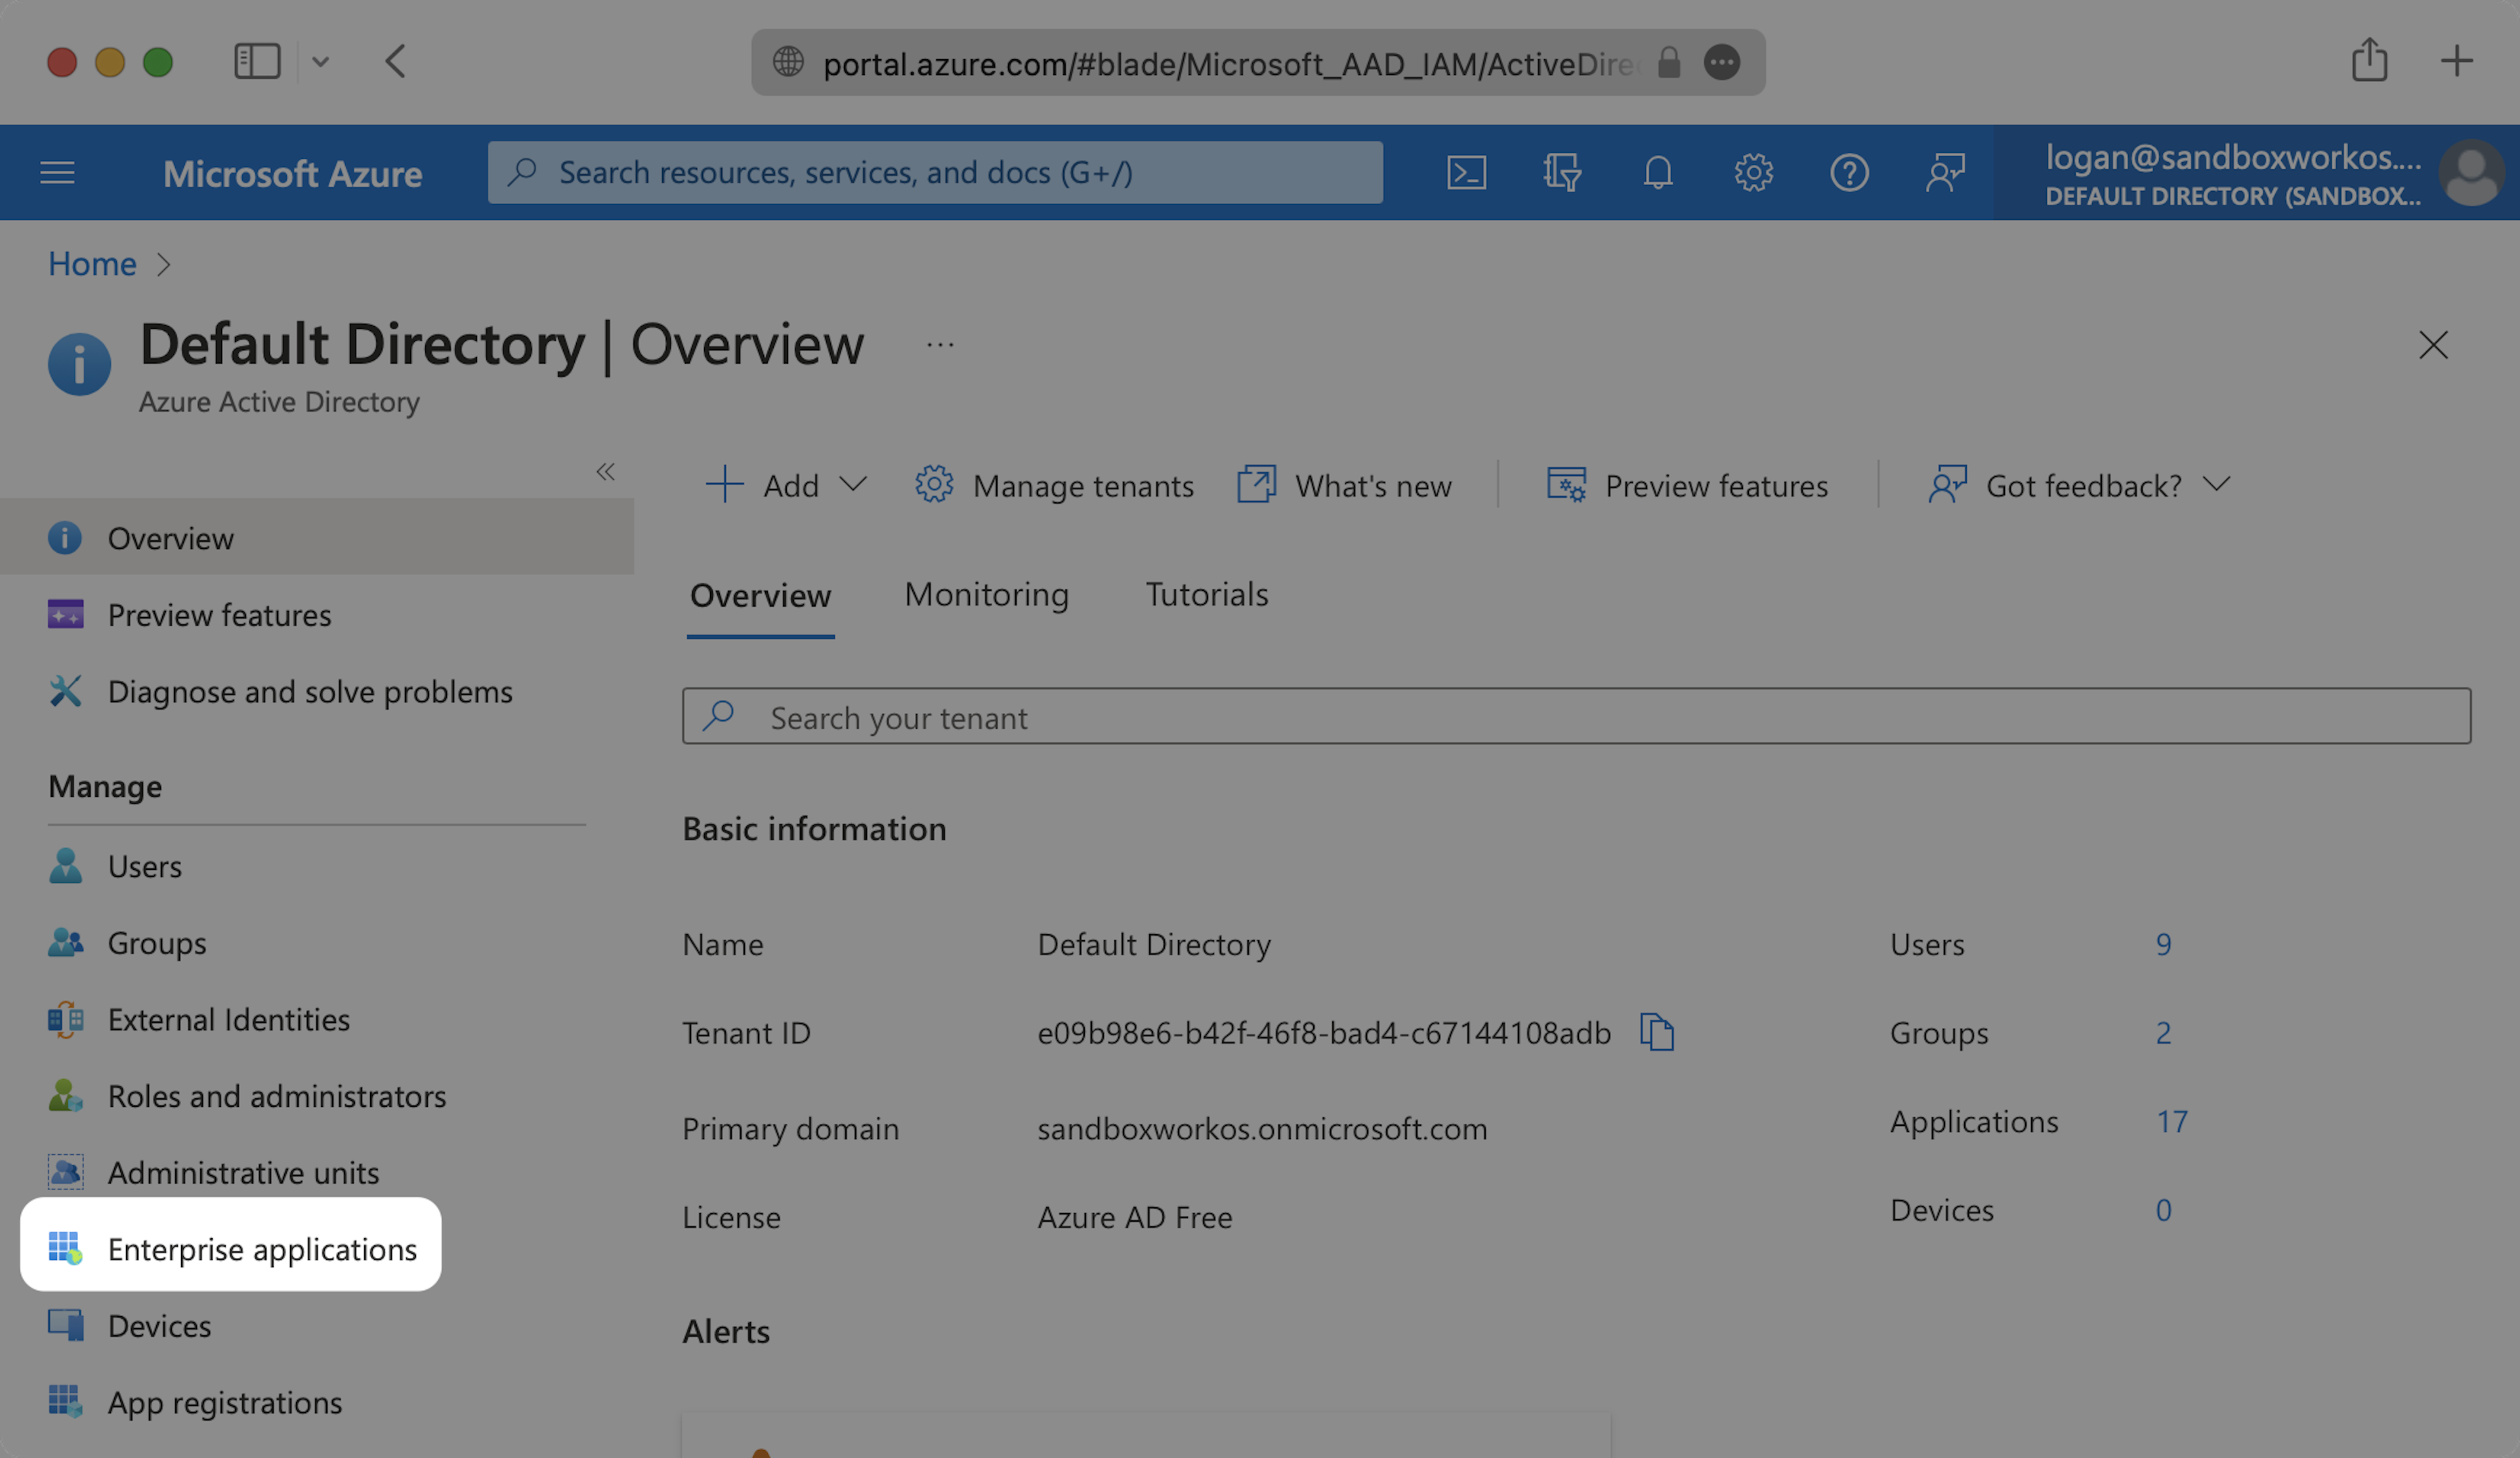This screenshot has height=1458, width=2520.
Task: Open portal settings gear icon
Action: tap(1753, 173)
